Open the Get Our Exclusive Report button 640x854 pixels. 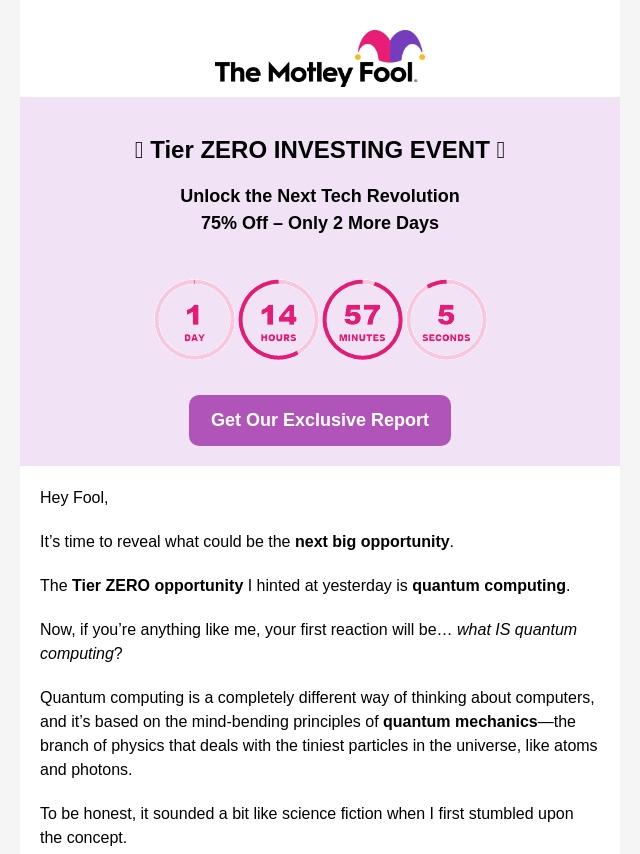tap(320, 420)
